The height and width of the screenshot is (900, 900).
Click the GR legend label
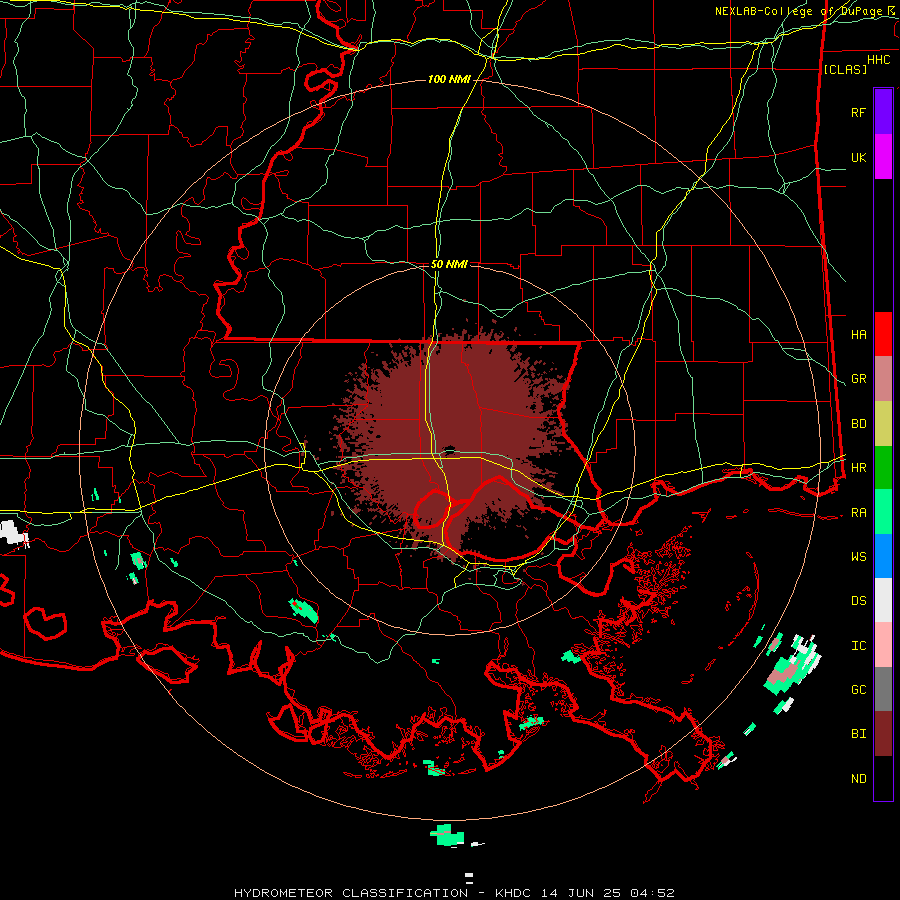click(858, 379)
